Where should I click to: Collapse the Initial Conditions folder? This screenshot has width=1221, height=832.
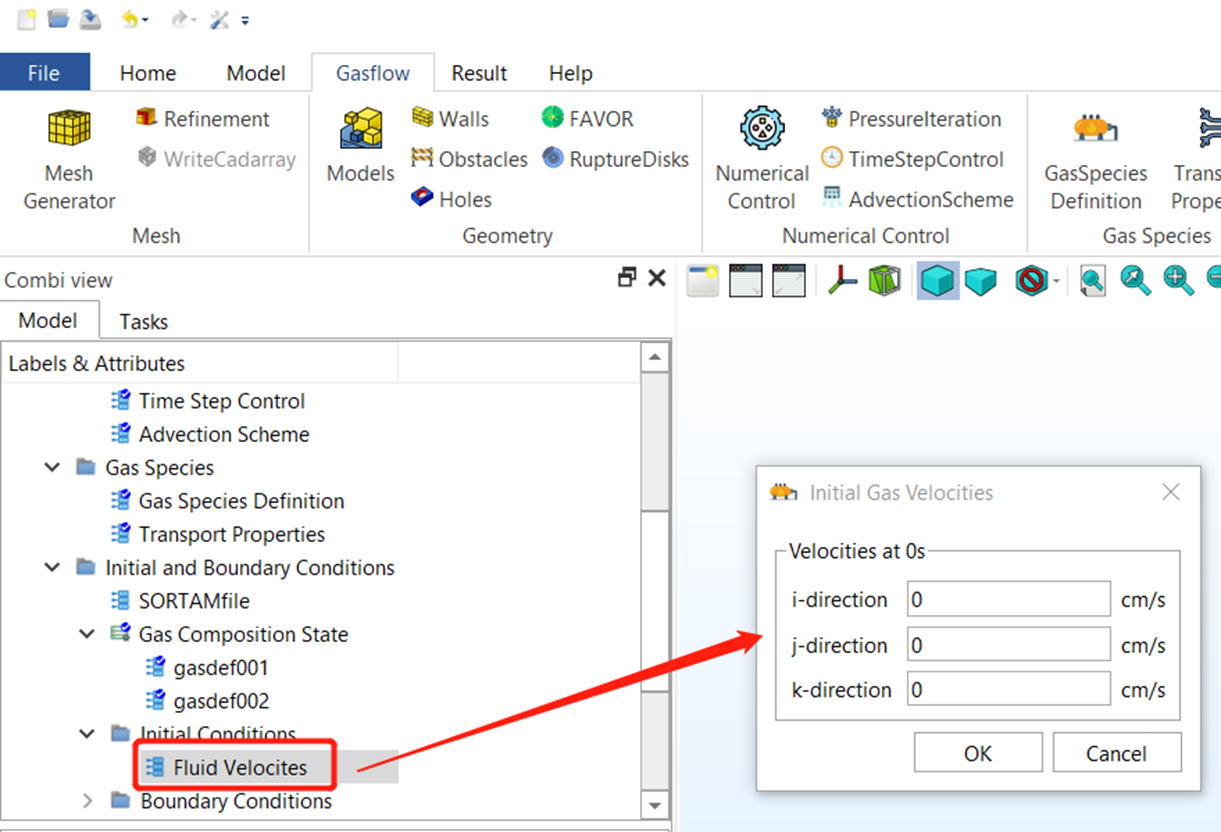pos(87,734)
